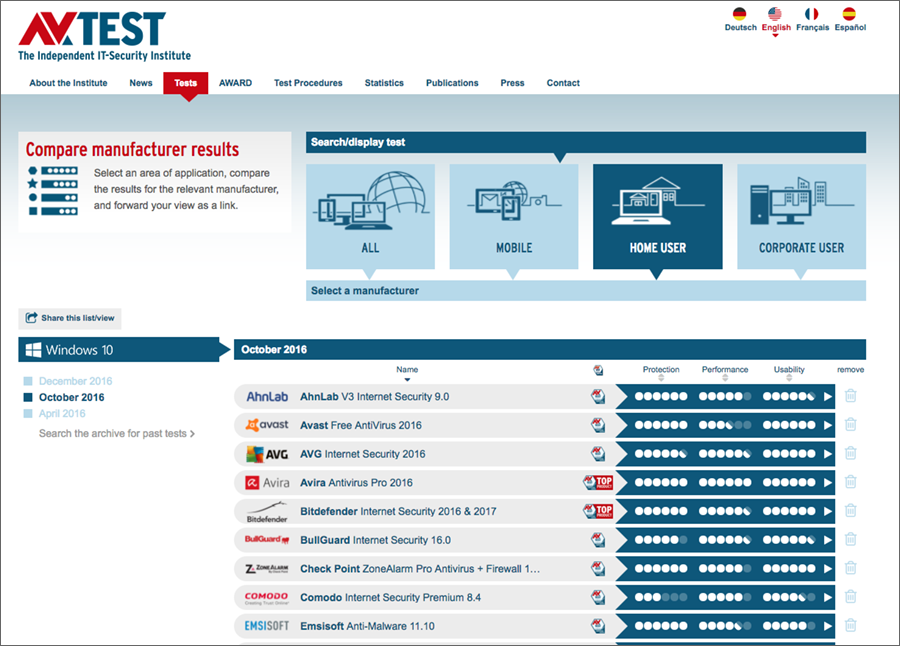
Task: Go to Test Procedures
Action: point(308,83)
